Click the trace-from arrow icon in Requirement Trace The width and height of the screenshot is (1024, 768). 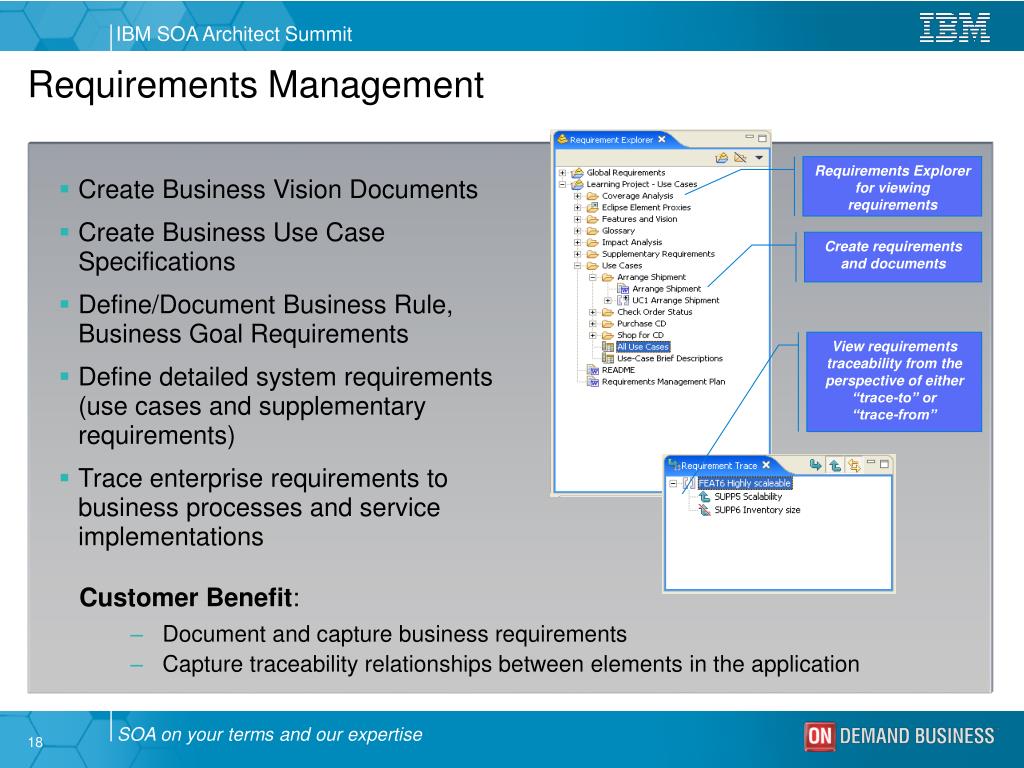coord(835,466)
